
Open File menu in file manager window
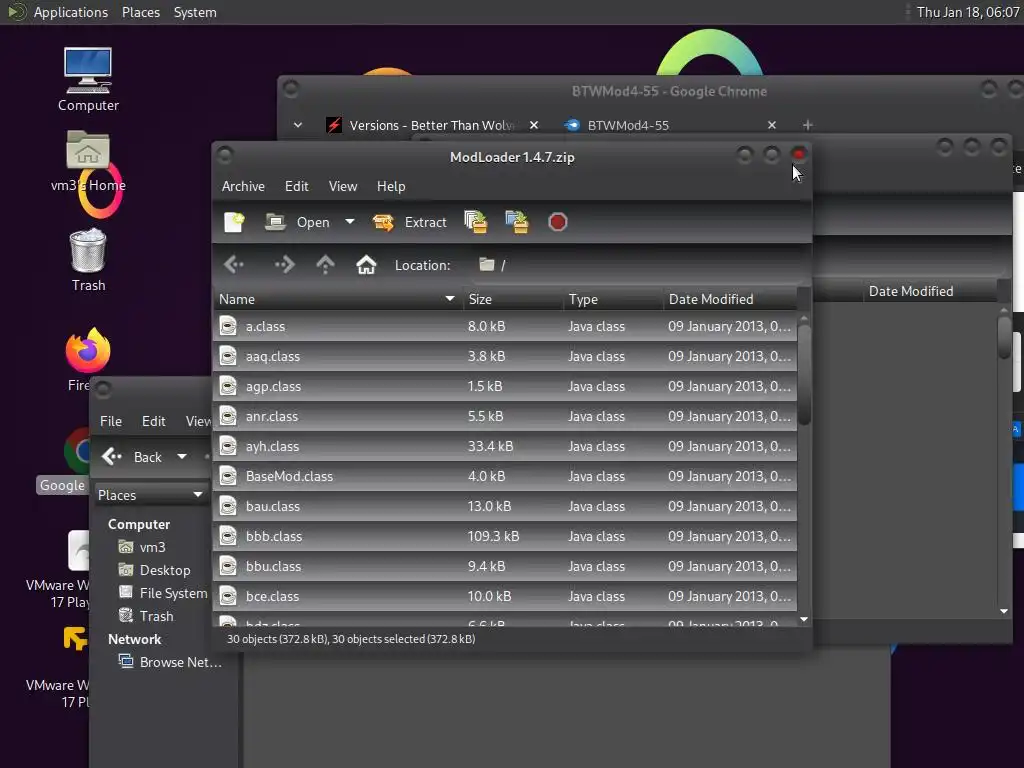(110, 421)
